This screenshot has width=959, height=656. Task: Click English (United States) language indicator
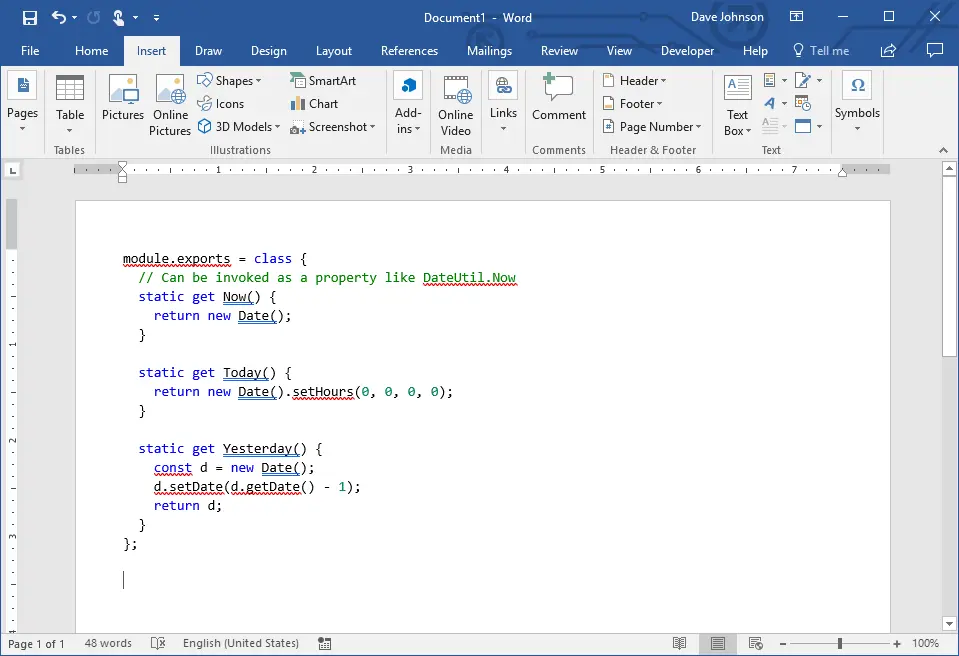click(x=240, y=643)
